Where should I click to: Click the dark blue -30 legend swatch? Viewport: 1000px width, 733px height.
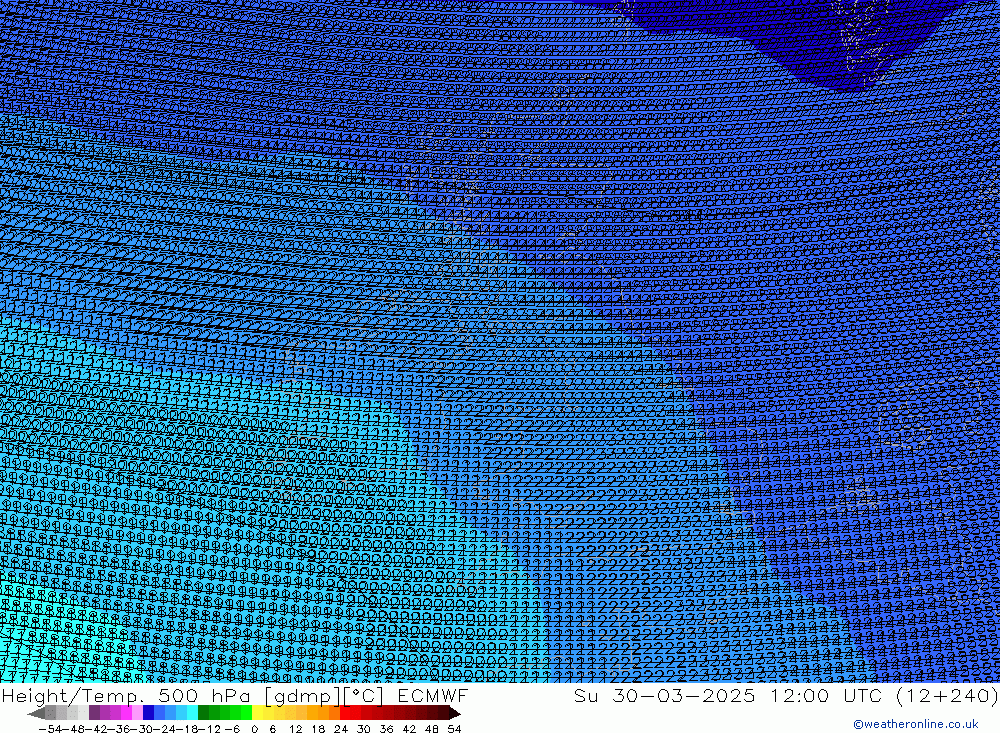[148, 713]
